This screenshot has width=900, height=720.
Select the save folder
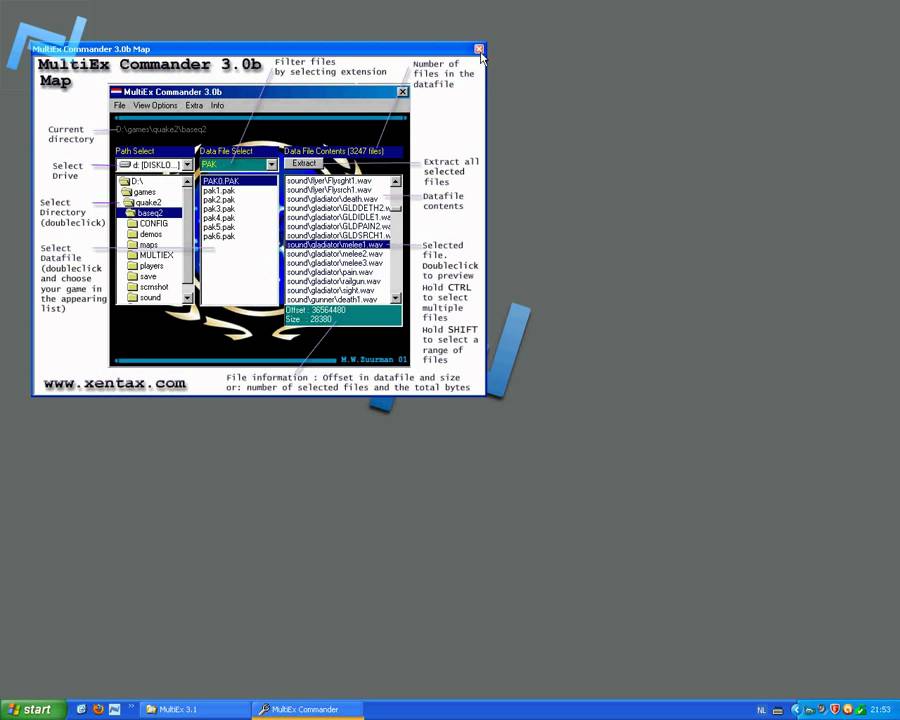142,277
